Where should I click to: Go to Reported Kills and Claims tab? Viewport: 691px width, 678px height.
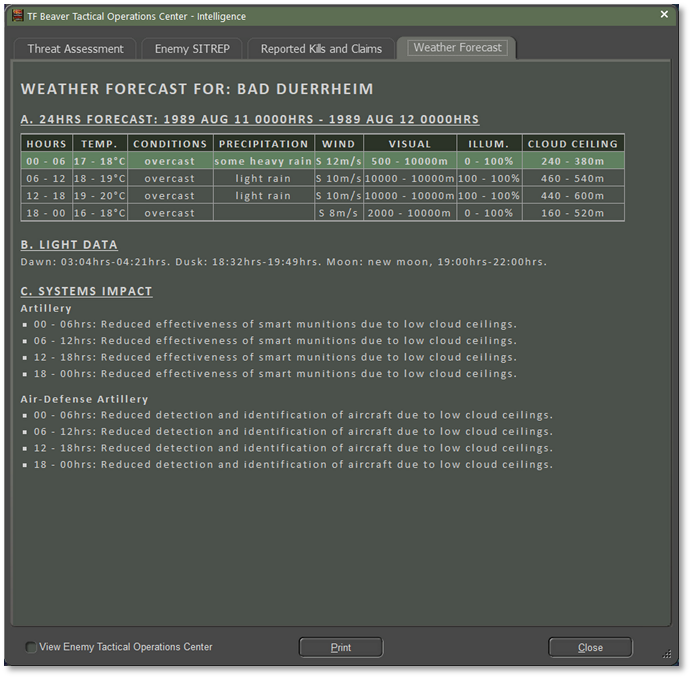pyautogui.click(x=321, y=49)
